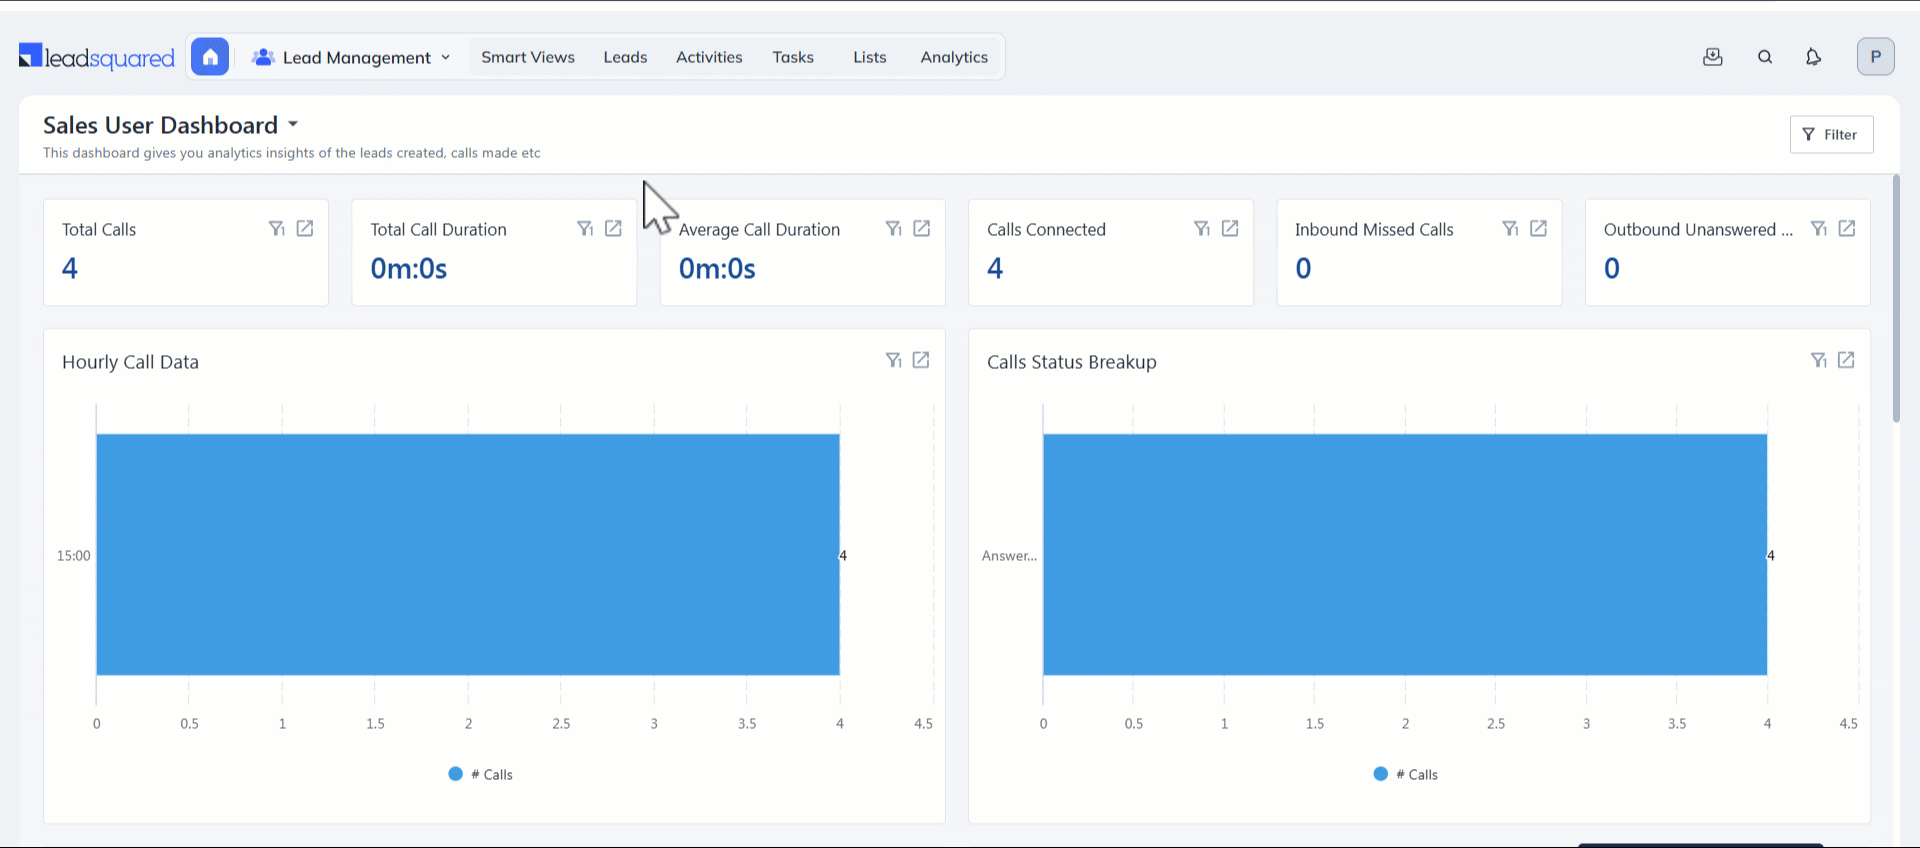Click the download inbox icon in header

pyautogui.click(x=1713, y=57)
